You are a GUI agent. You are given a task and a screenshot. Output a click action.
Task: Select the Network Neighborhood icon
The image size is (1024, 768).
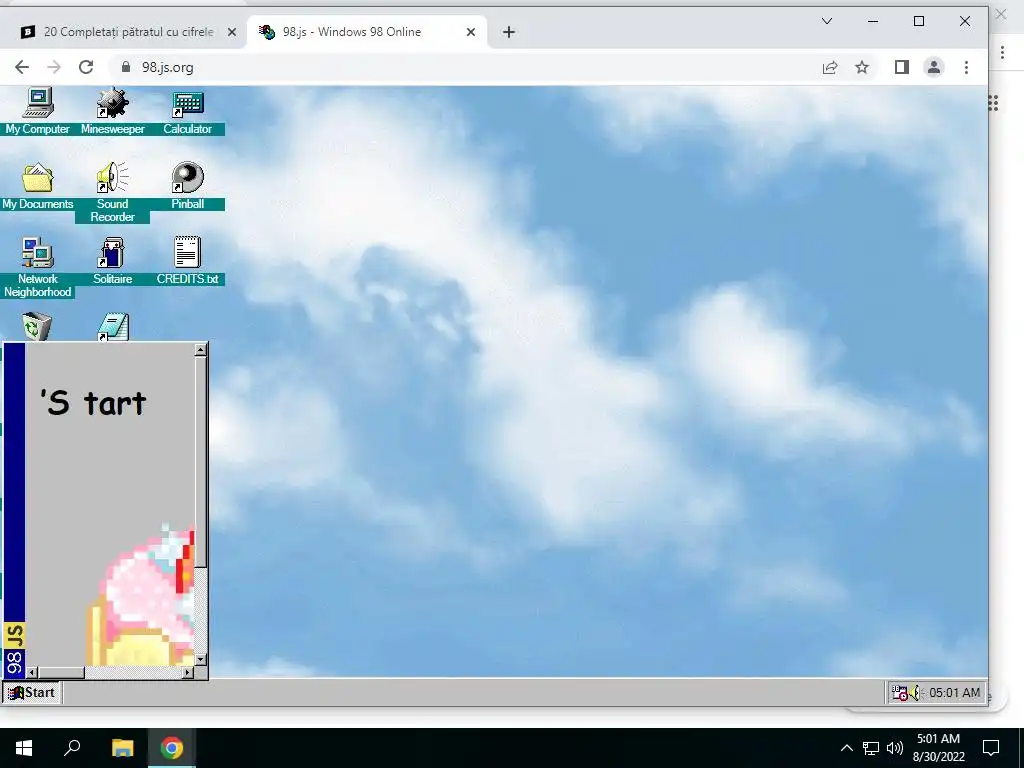[x=37, y=267]
